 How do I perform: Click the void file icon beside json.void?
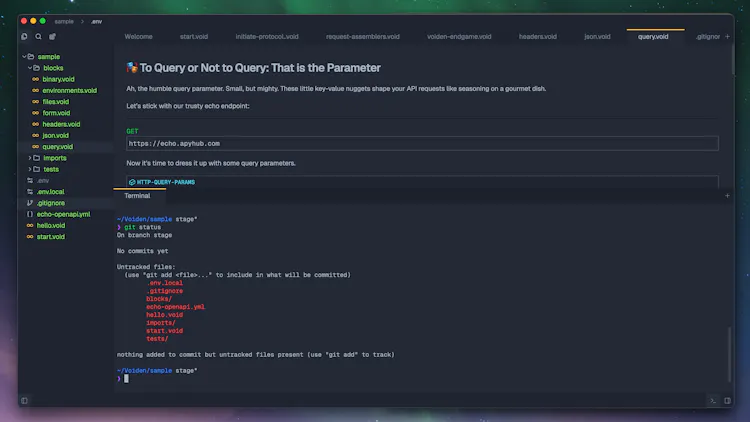pyautogui.click(x=35, y=135)
